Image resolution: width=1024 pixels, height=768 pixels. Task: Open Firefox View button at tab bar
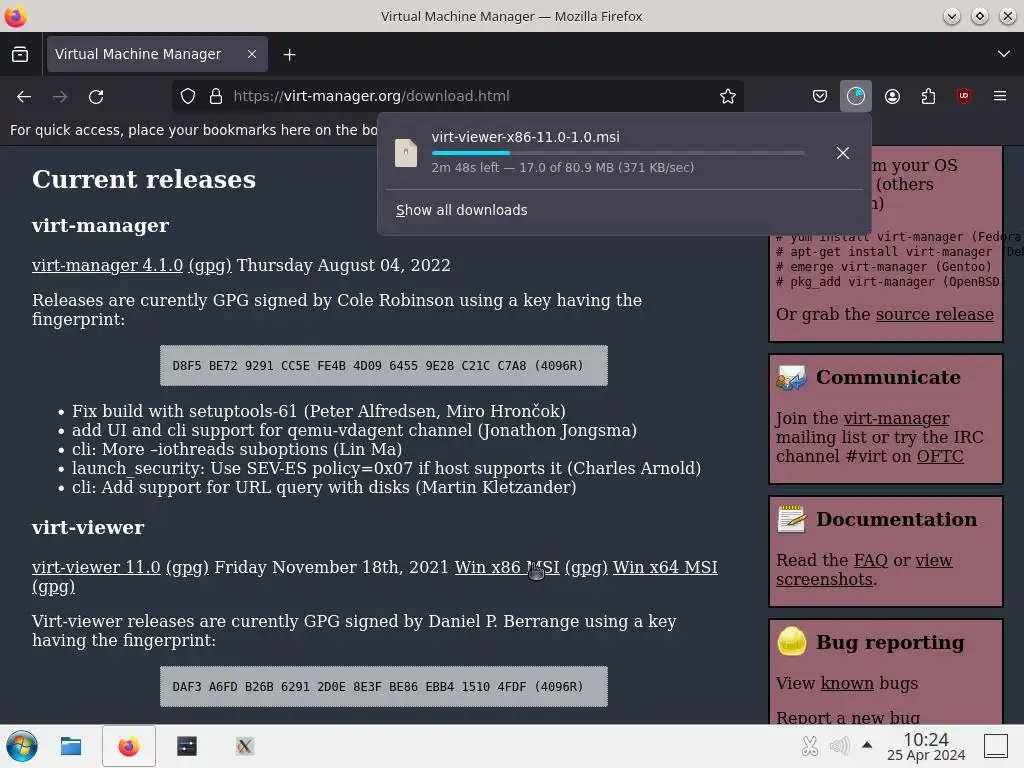[x=20, y=54]
